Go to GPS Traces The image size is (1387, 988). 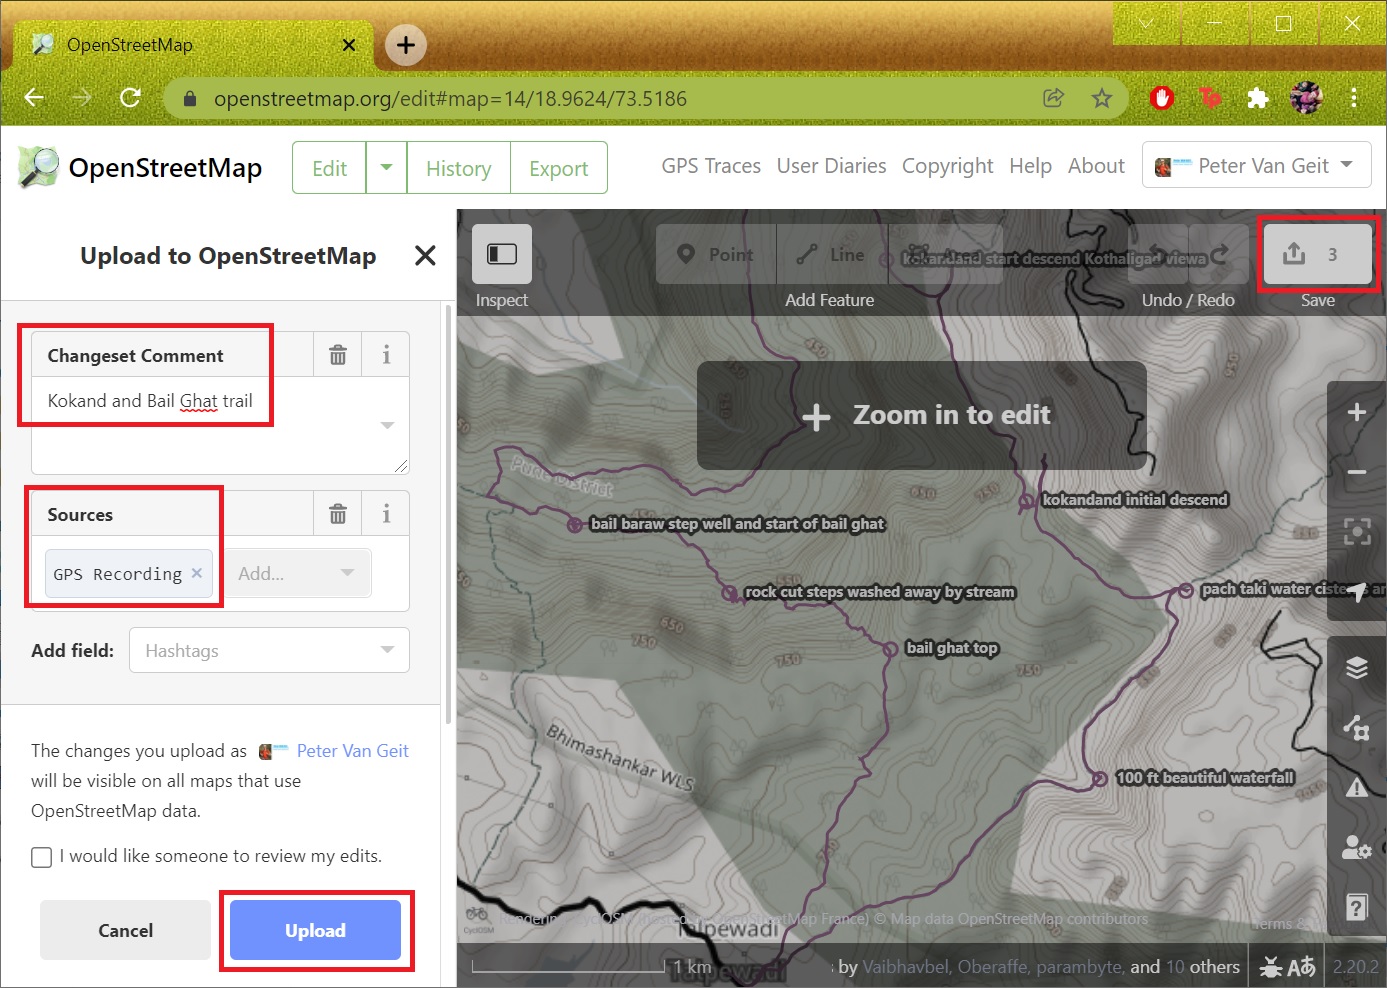pos(711,166)
